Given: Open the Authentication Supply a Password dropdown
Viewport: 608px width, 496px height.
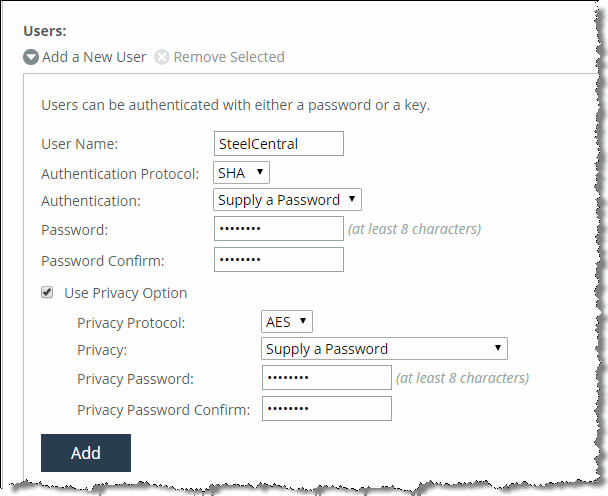Looking at the screenshot, I should (287, 200).
